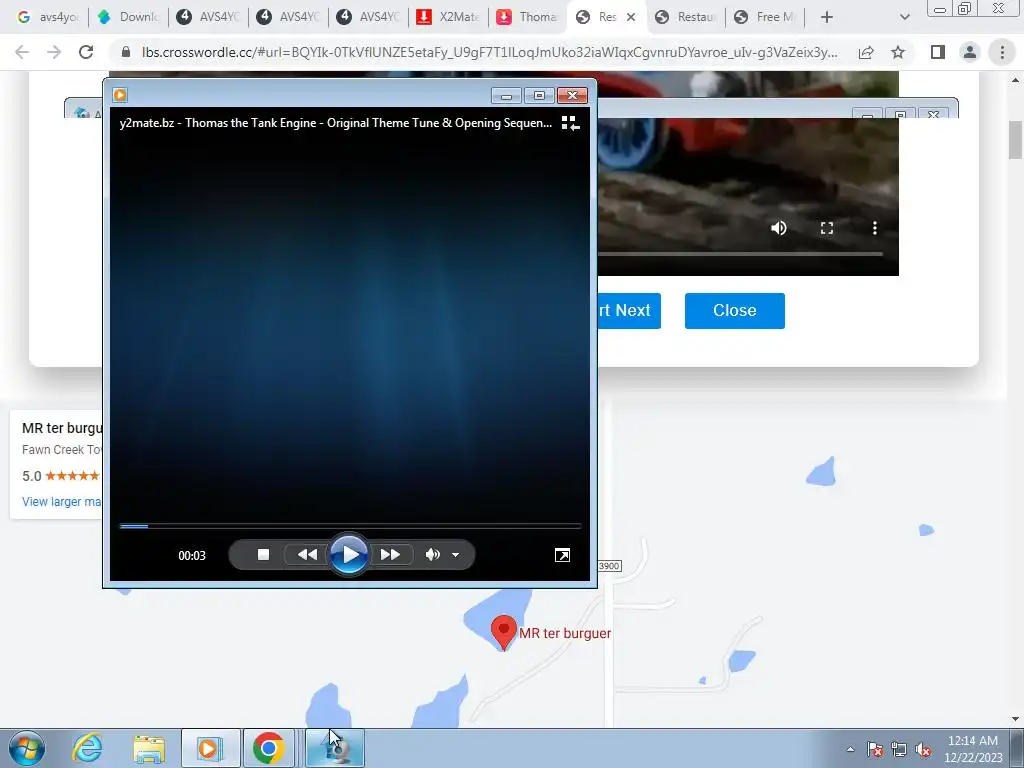Open taskbar clock showing 12:14 AM
Image resolution: width=1024 pixels, height=768 pixels.
pos(973,749)
